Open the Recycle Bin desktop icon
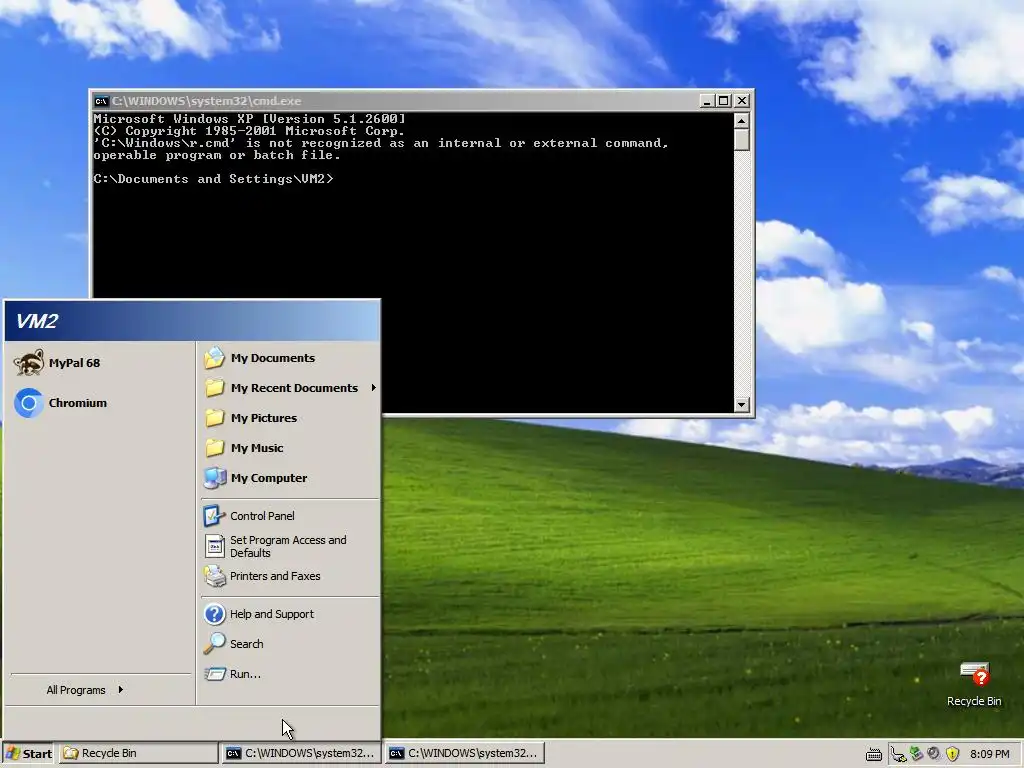This screenshot has width=1024, height=768. coord(974,684)
